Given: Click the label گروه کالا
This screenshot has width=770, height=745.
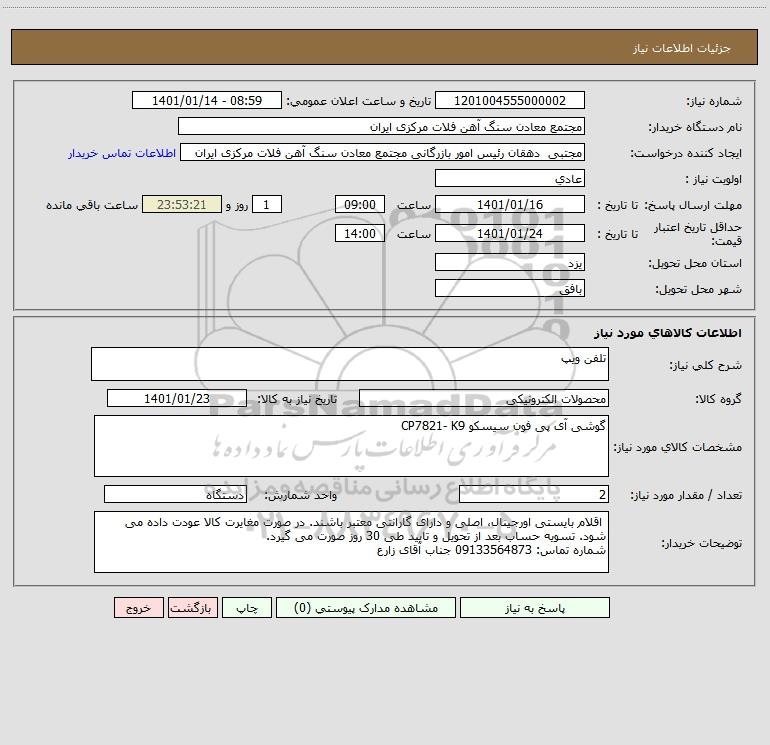Looking at the screenshot, I should tap(718, 399).
